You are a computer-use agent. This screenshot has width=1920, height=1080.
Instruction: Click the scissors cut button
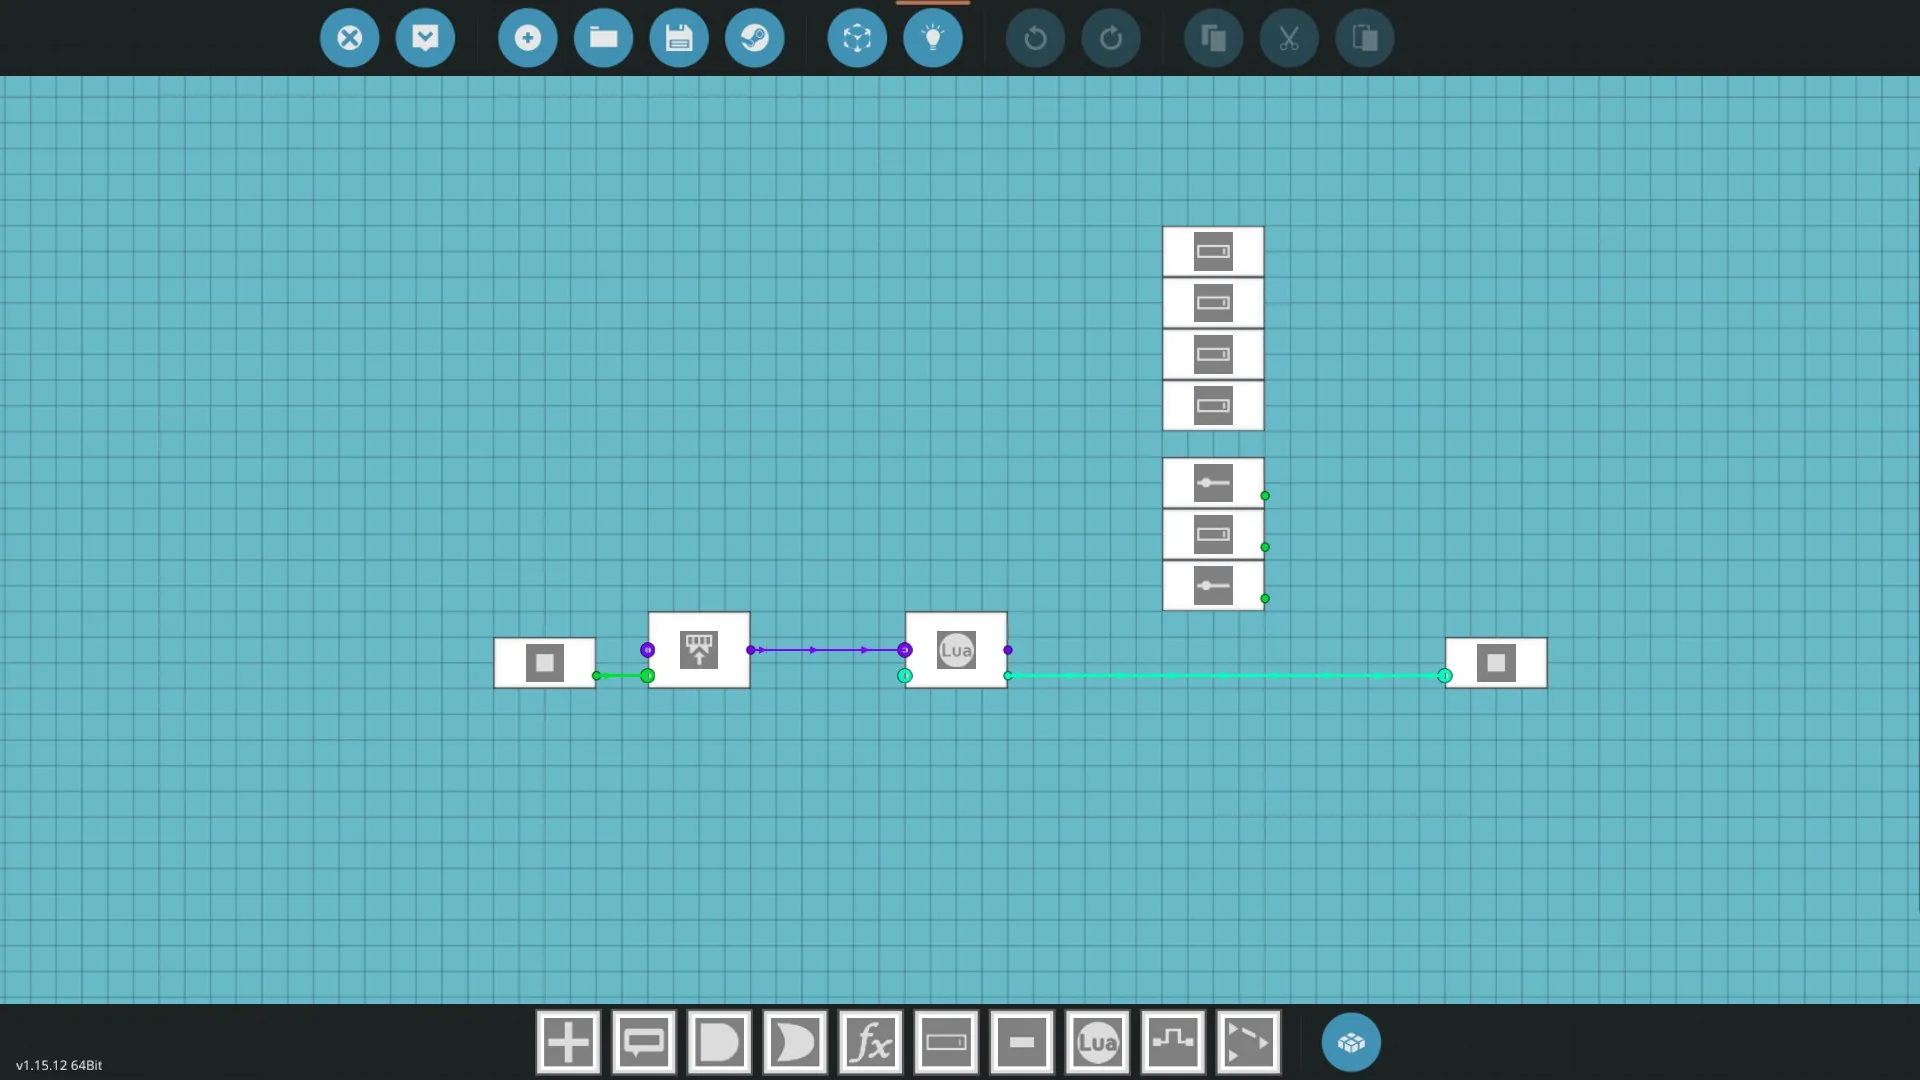tap(1289, 38)
